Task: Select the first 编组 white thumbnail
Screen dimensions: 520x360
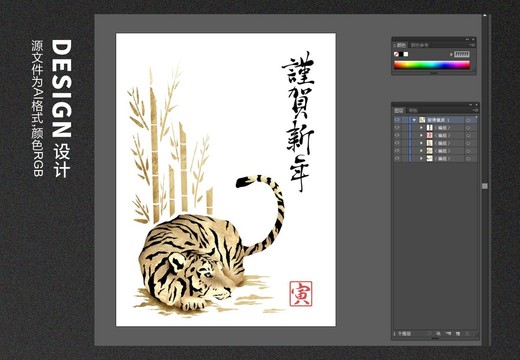Action: pyautogui.click(x=430, y=127)
